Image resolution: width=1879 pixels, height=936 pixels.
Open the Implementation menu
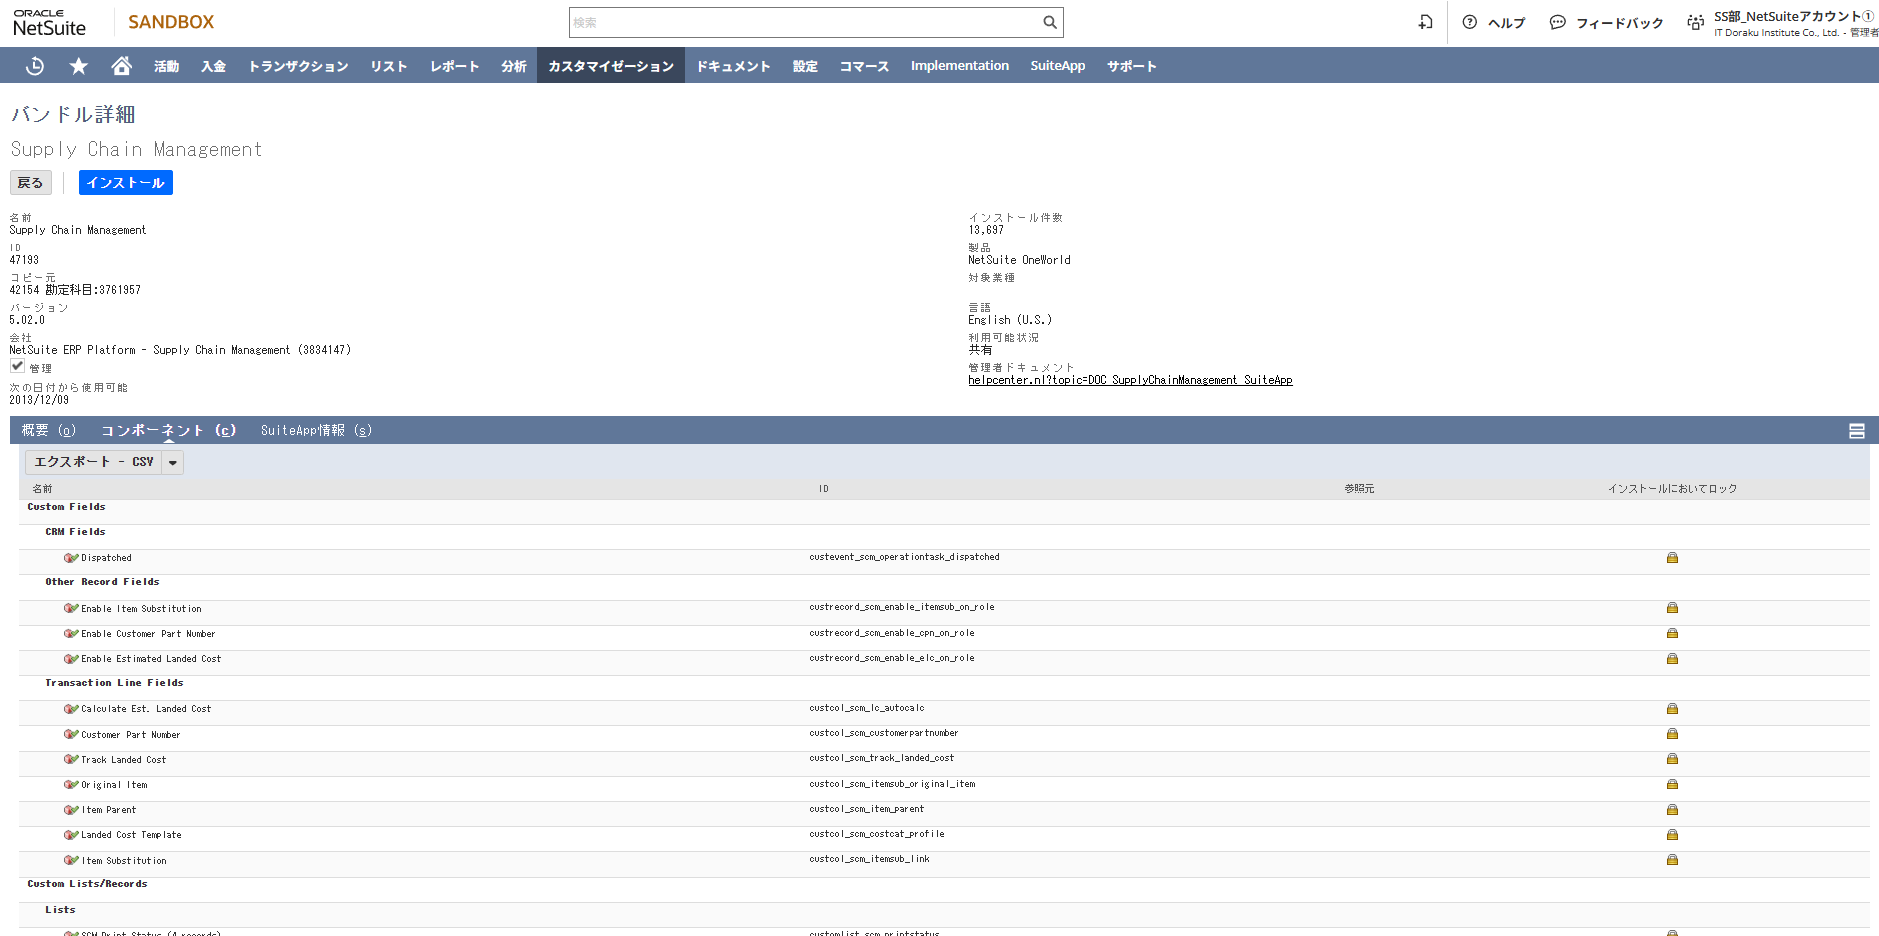[x=960, y=66]
